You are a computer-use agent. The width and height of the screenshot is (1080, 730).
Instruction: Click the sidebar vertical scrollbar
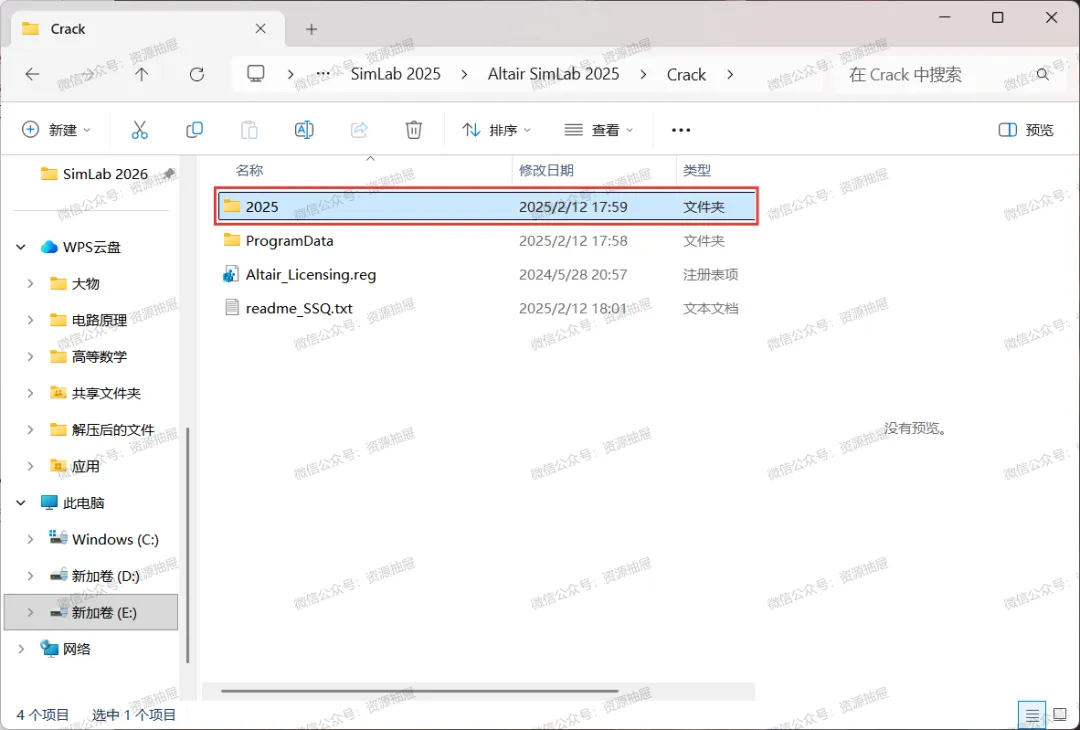point(187,544)
